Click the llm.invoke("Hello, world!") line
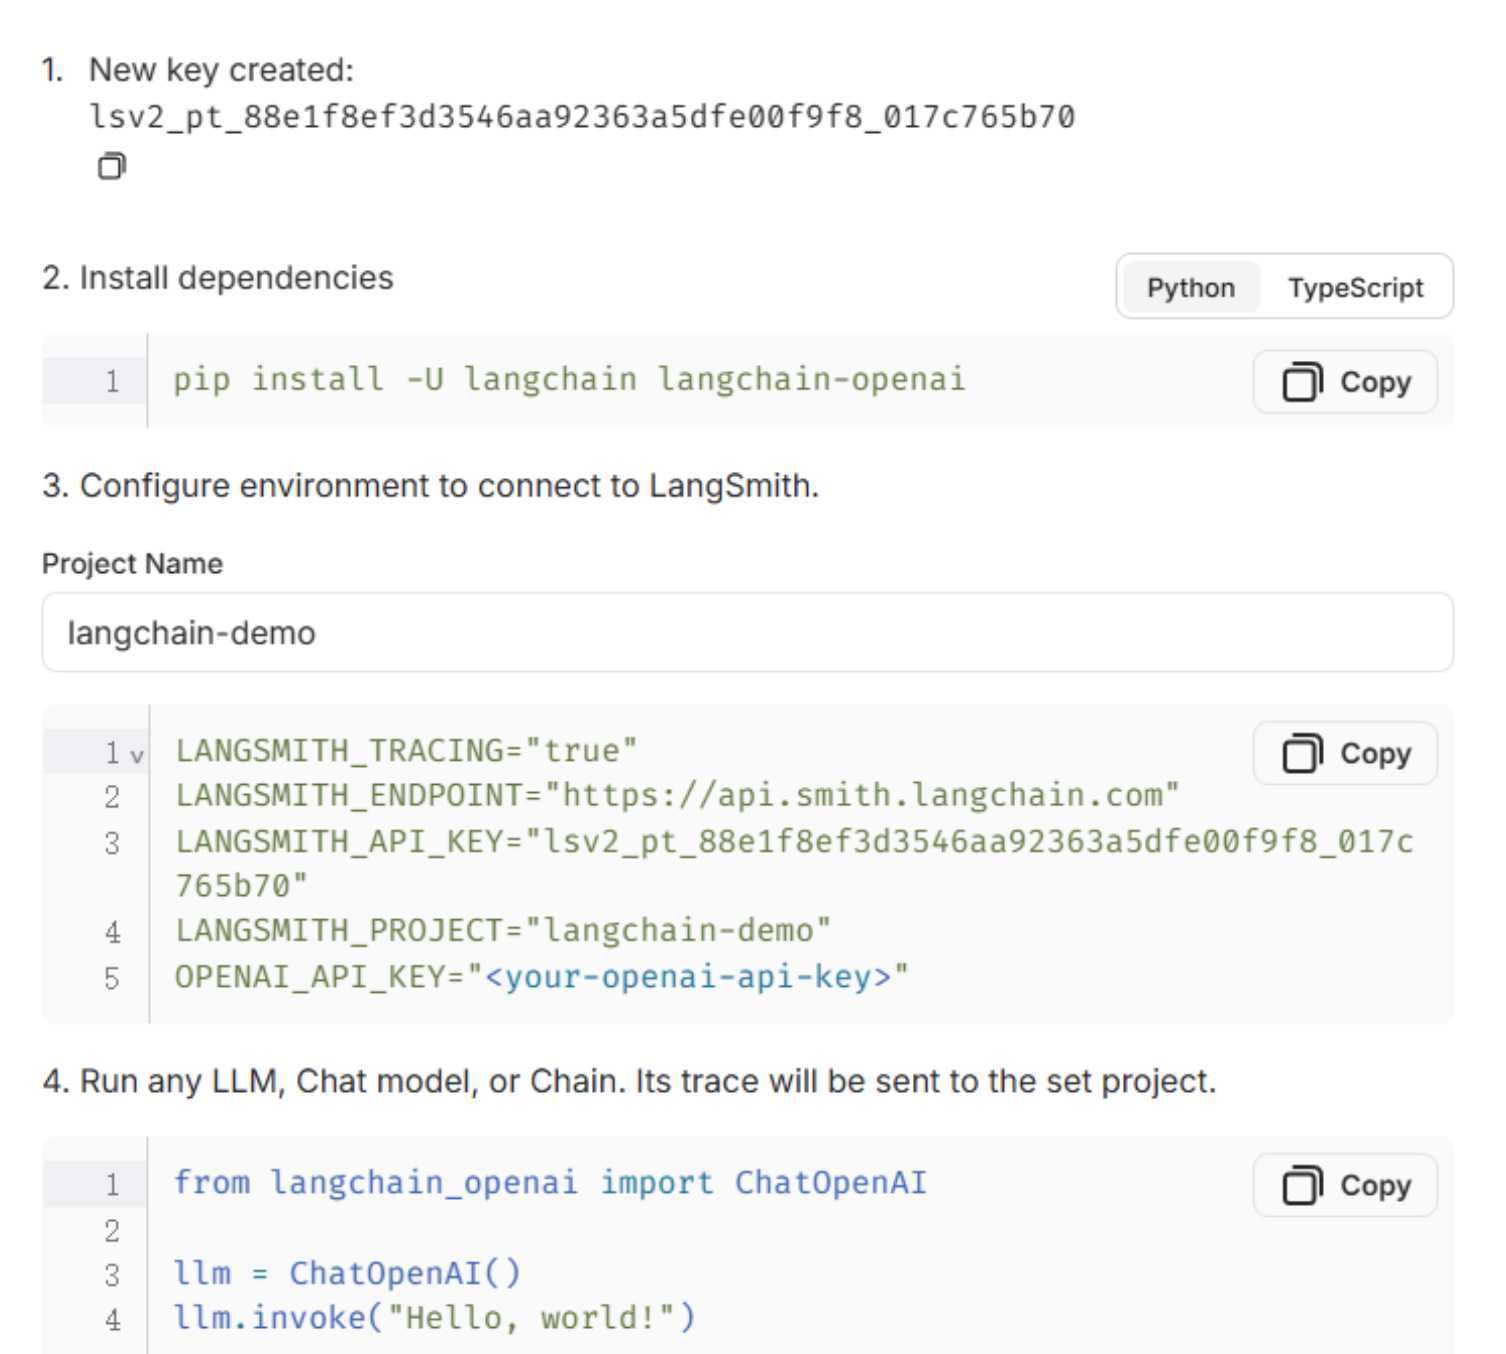The image size is (1506, 1354). 434,1318
